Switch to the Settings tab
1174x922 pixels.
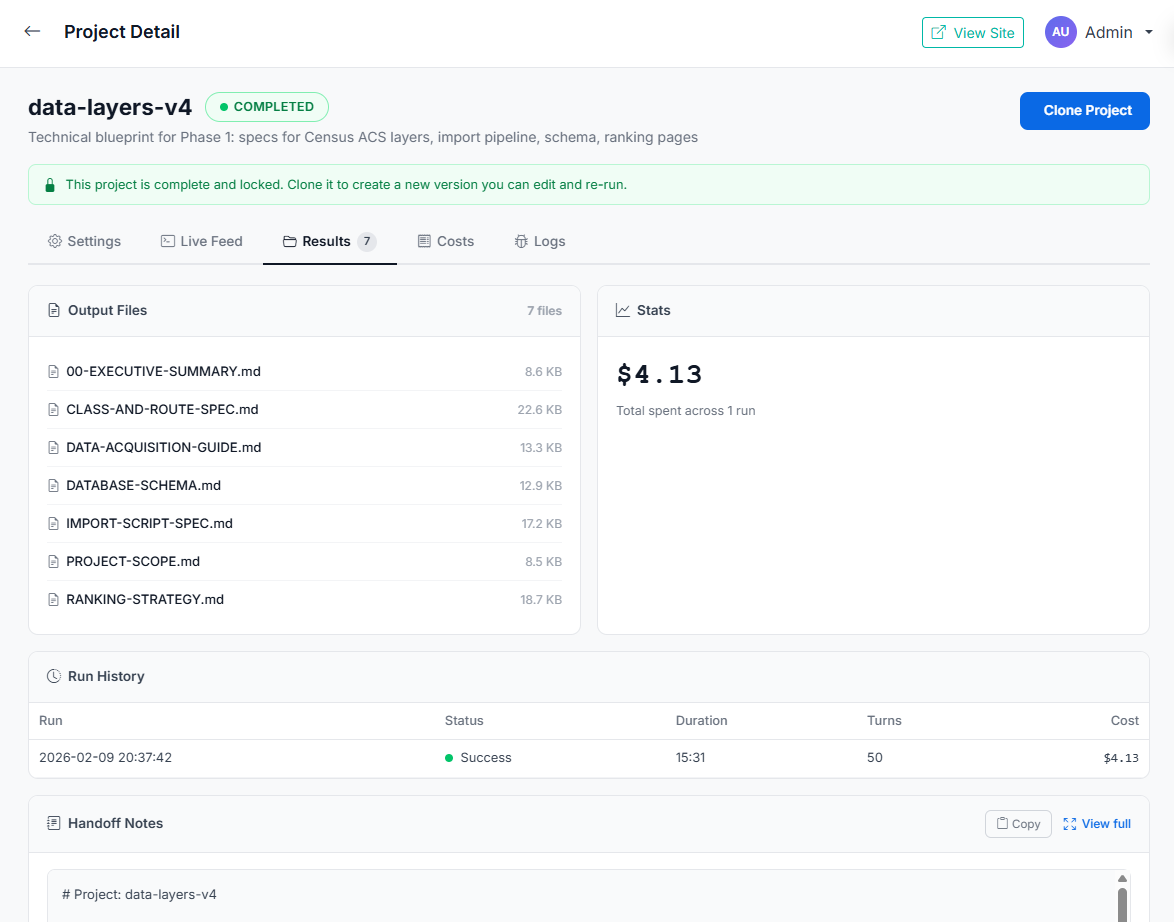click(x=84, y=241)
